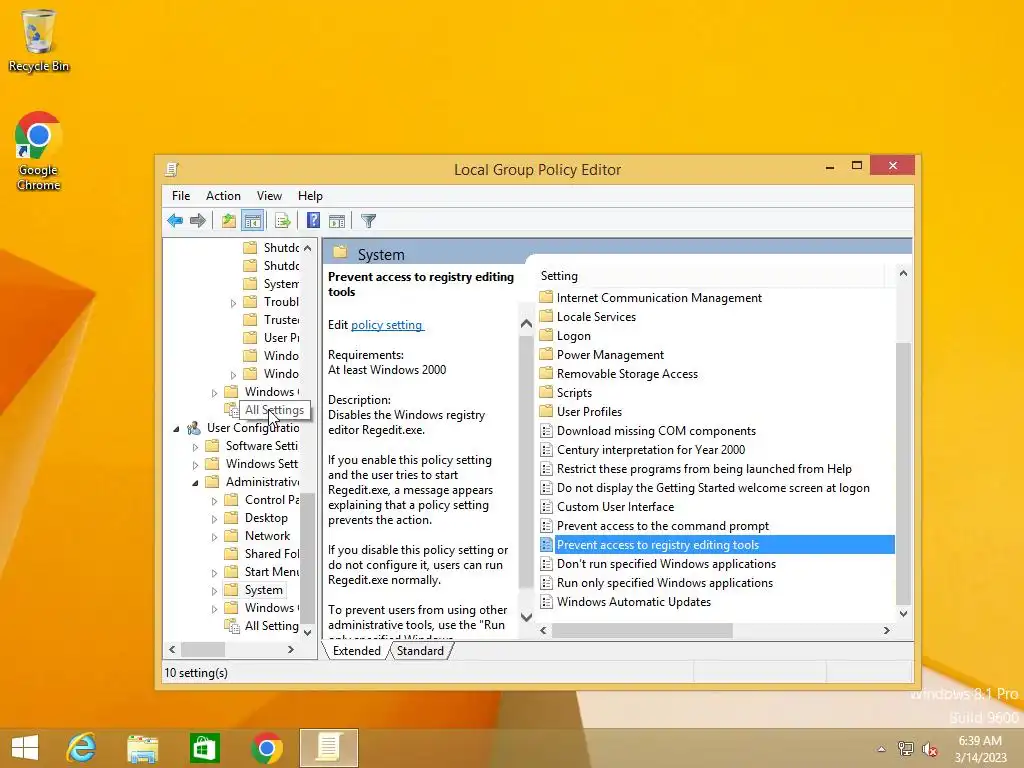Select Prevent access to the command prompt
Screen dimensions: 1024x768
[x=663, y=526]
